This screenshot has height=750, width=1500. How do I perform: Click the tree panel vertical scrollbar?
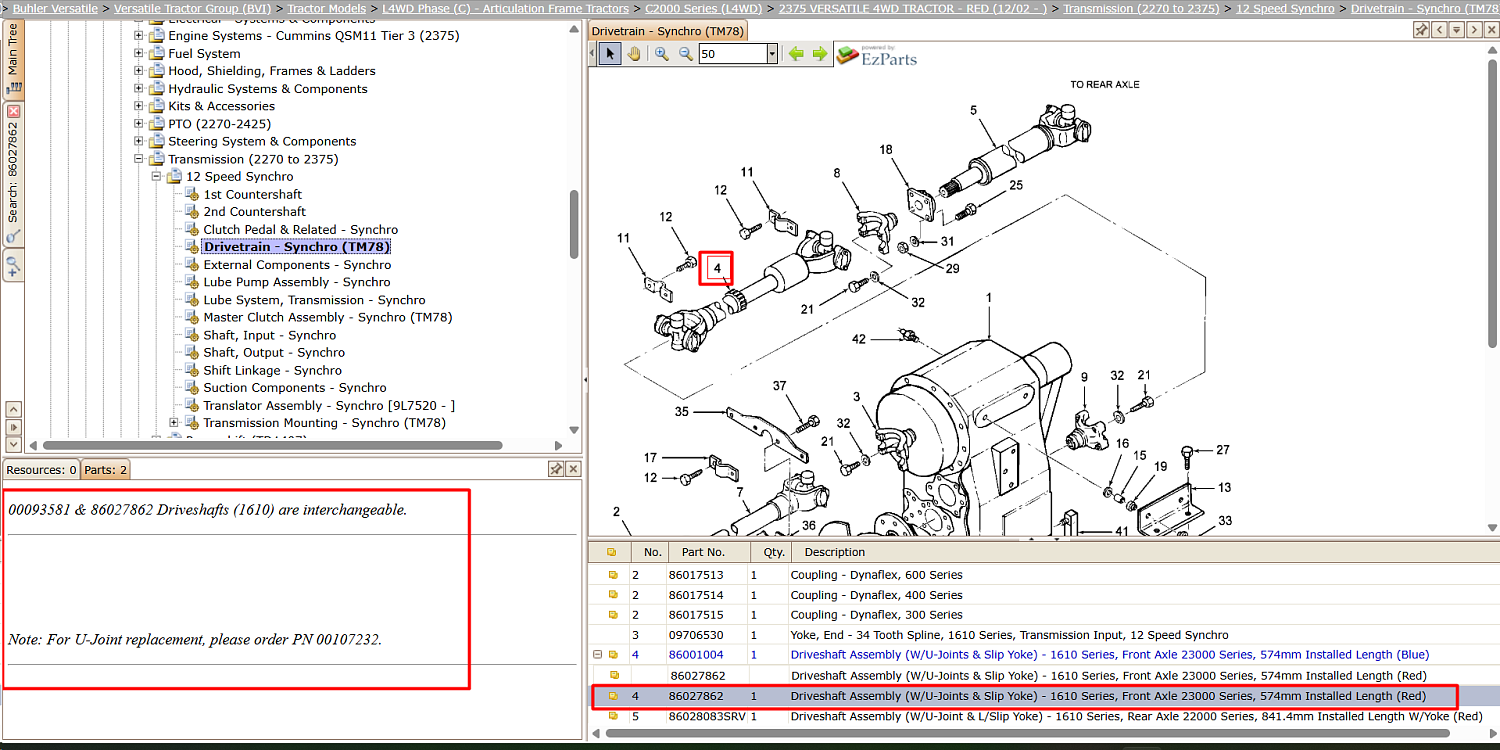tap(574, 224)
